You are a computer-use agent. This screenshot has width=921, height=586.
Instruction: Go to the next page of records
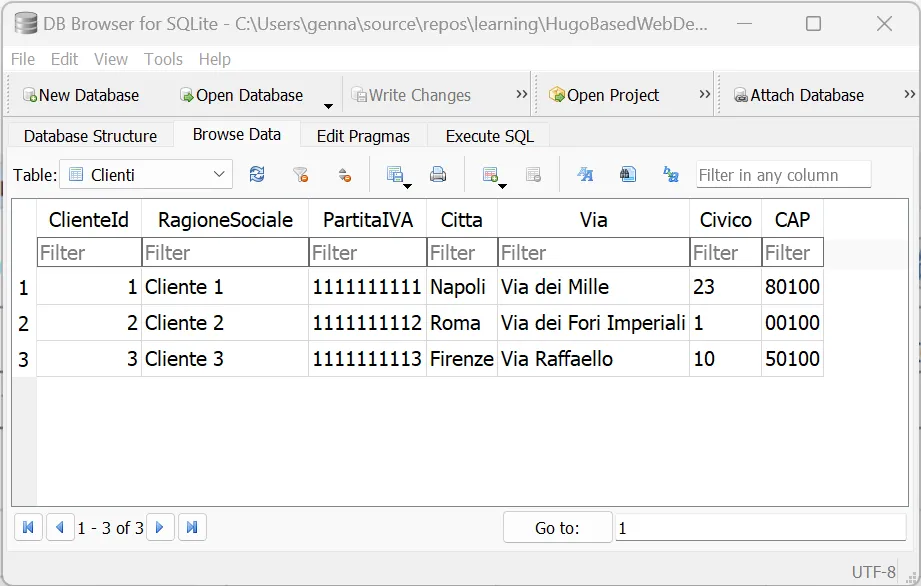(x=160, y=527)
